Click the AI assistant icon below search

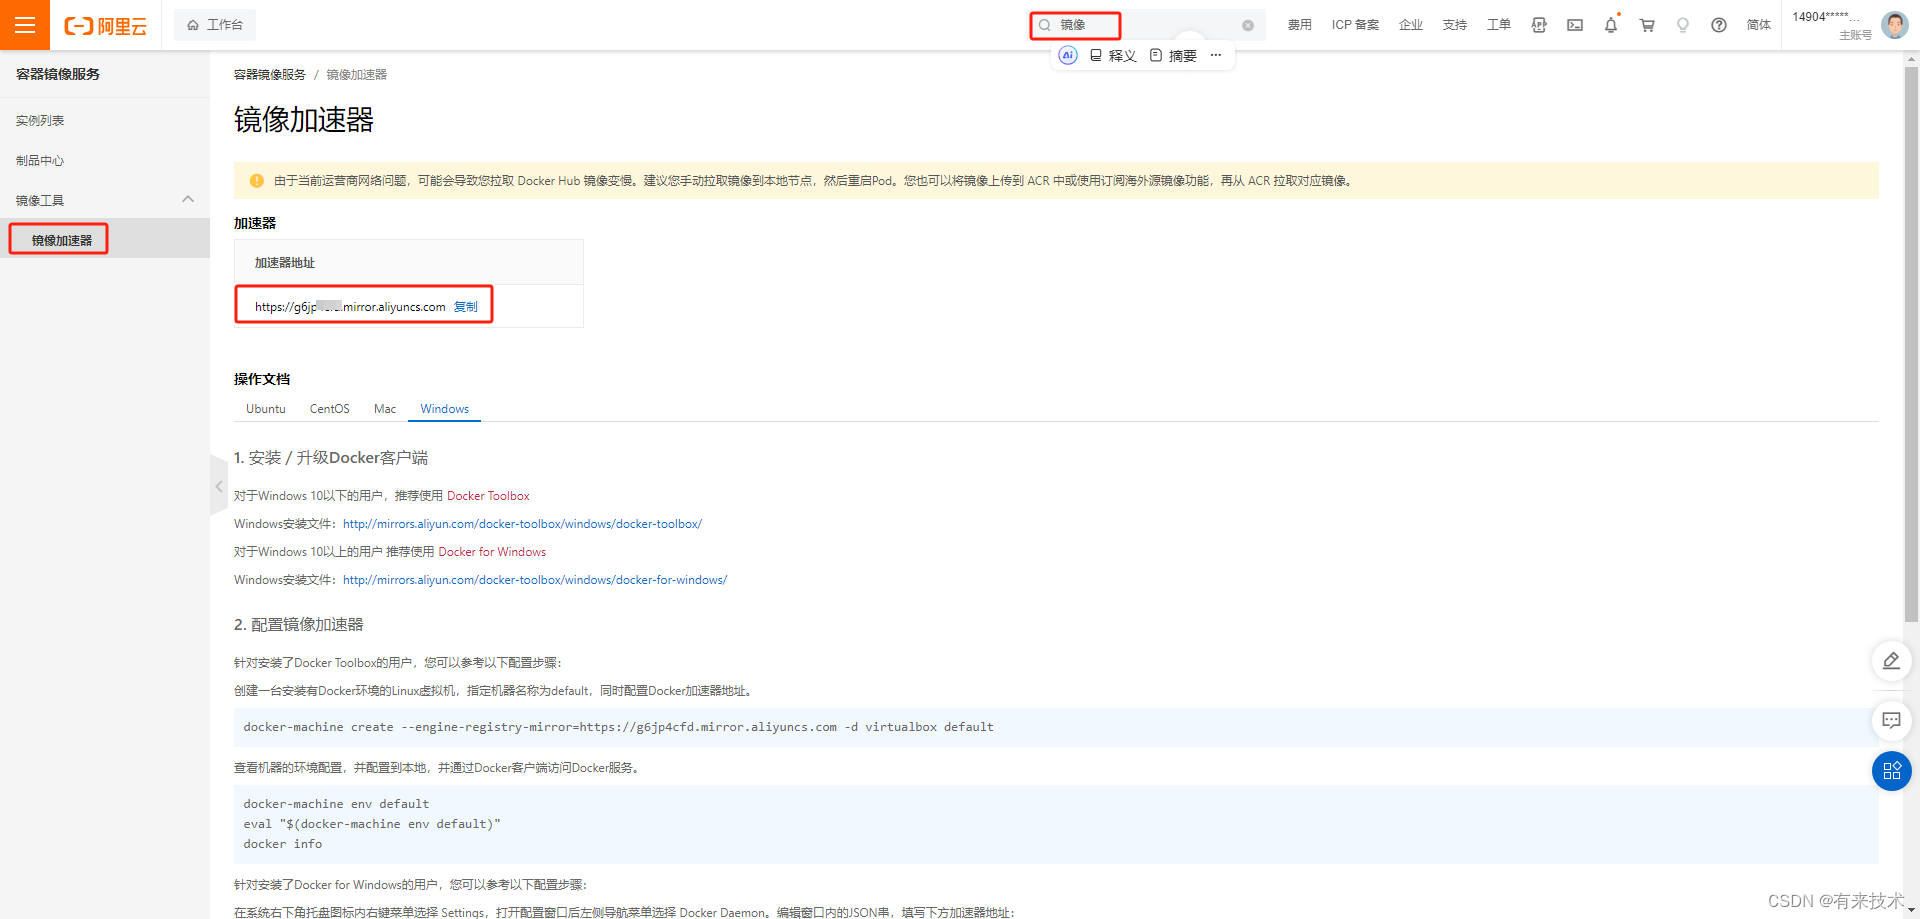coord(1068,55)
